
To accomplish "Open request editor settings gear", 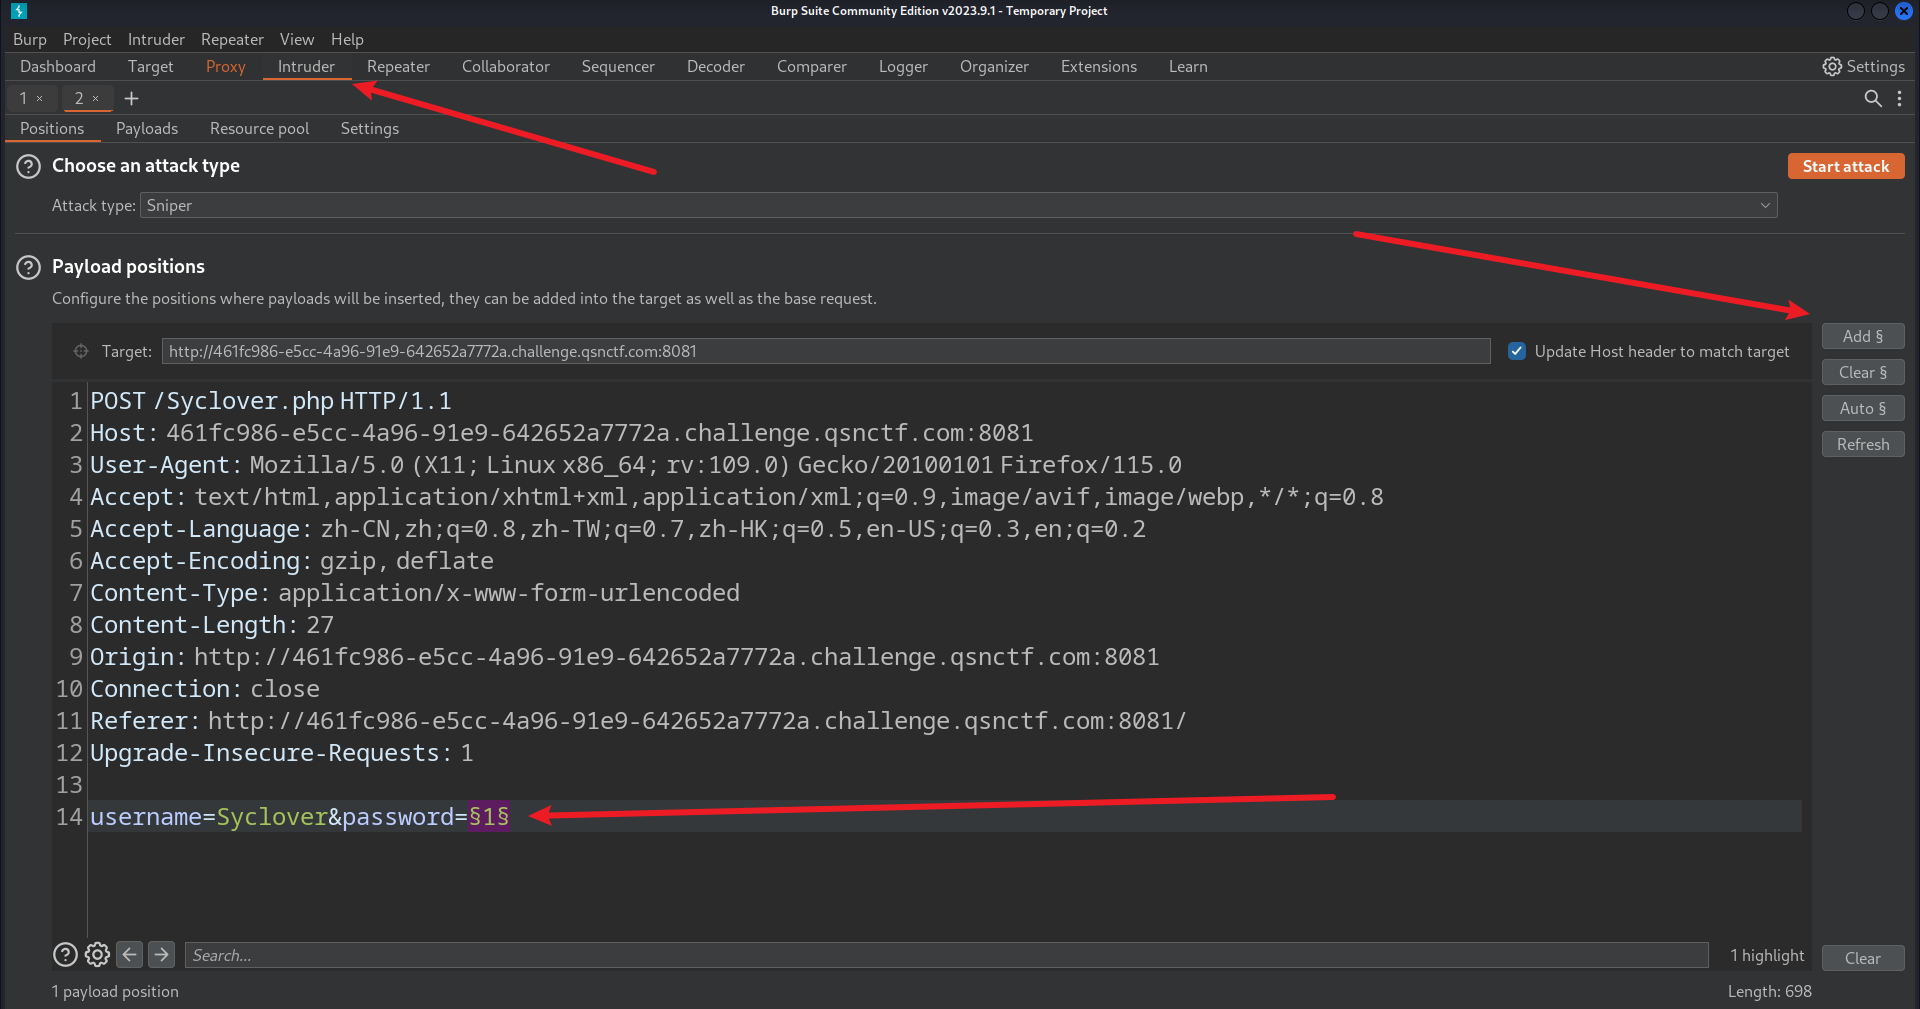I will (x=97, y=955).
